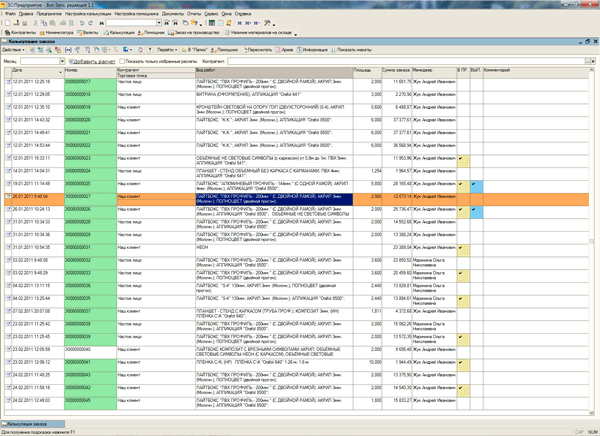Select the row numbered 30000000040
The image size is (600, 436).
point(297,353)
